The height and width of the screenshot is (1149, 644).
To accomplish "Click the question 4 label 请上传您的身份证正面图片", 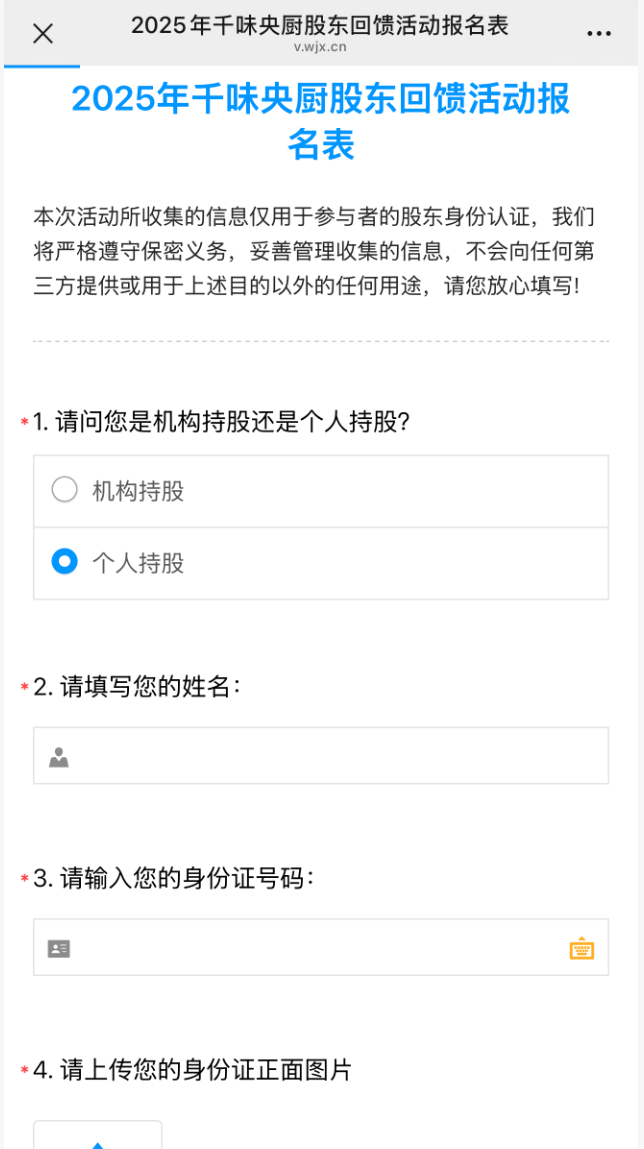I will [192, 1070].
